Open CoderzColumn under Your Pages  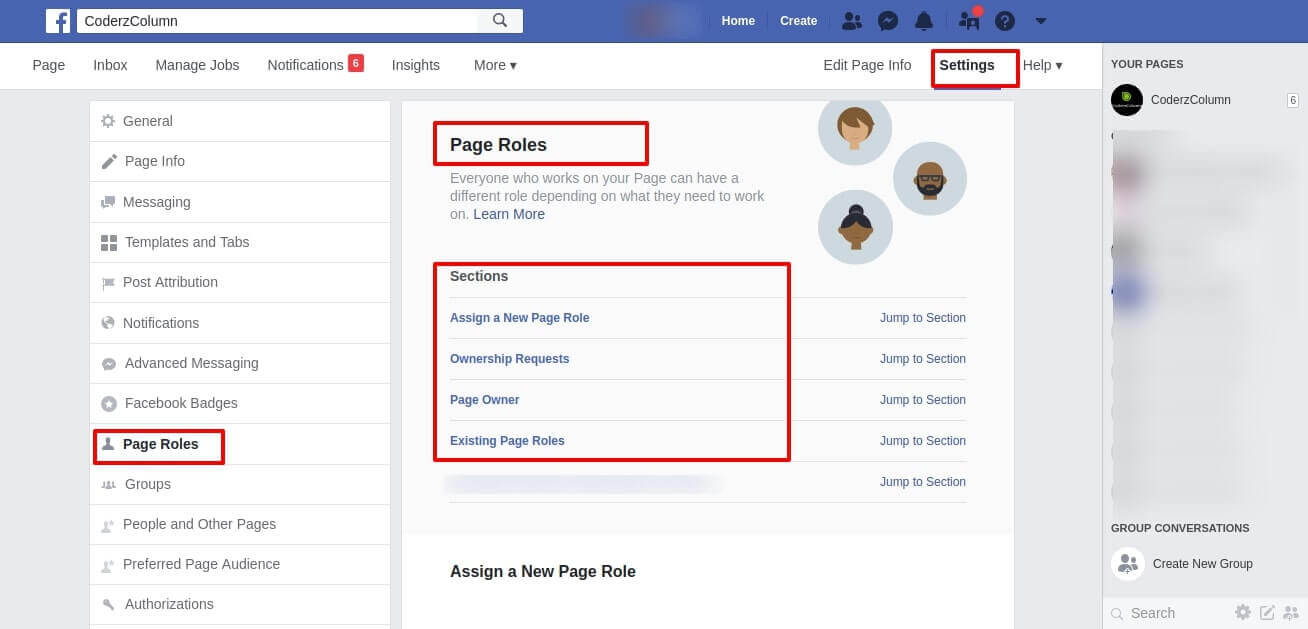[x=1191, y=100]
